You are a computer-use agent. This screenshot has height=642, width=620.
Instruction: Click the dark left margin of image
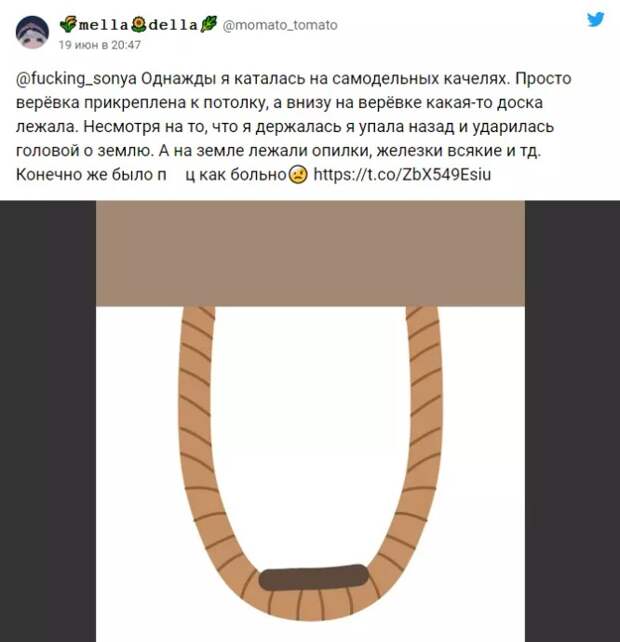(x=48, y=421)
